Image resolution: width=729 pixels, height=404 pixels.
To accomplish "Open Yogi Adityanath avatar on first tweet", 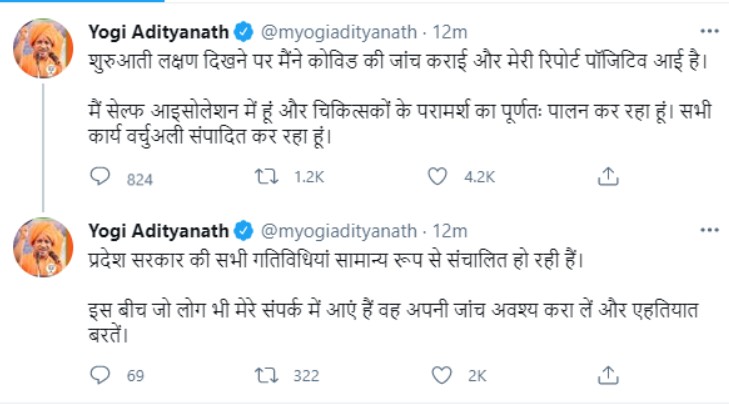I will point(43,48).
